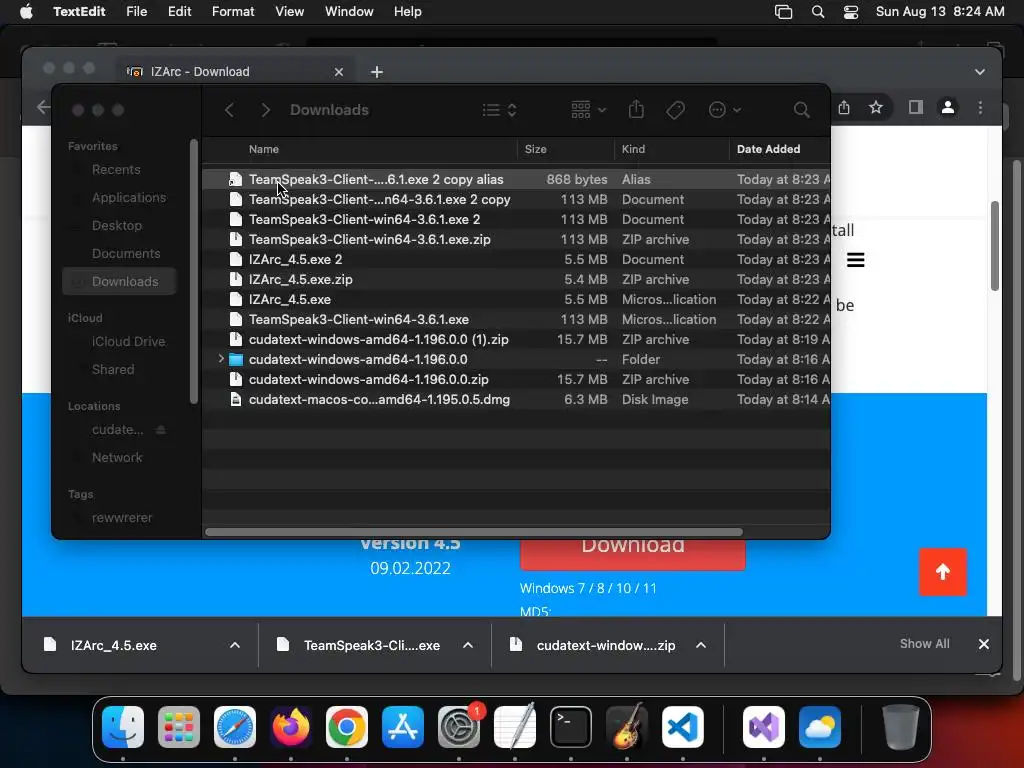Open the Format menu
The height and width of the screenshot is (768, 1024).
click(x=233, y=12)
